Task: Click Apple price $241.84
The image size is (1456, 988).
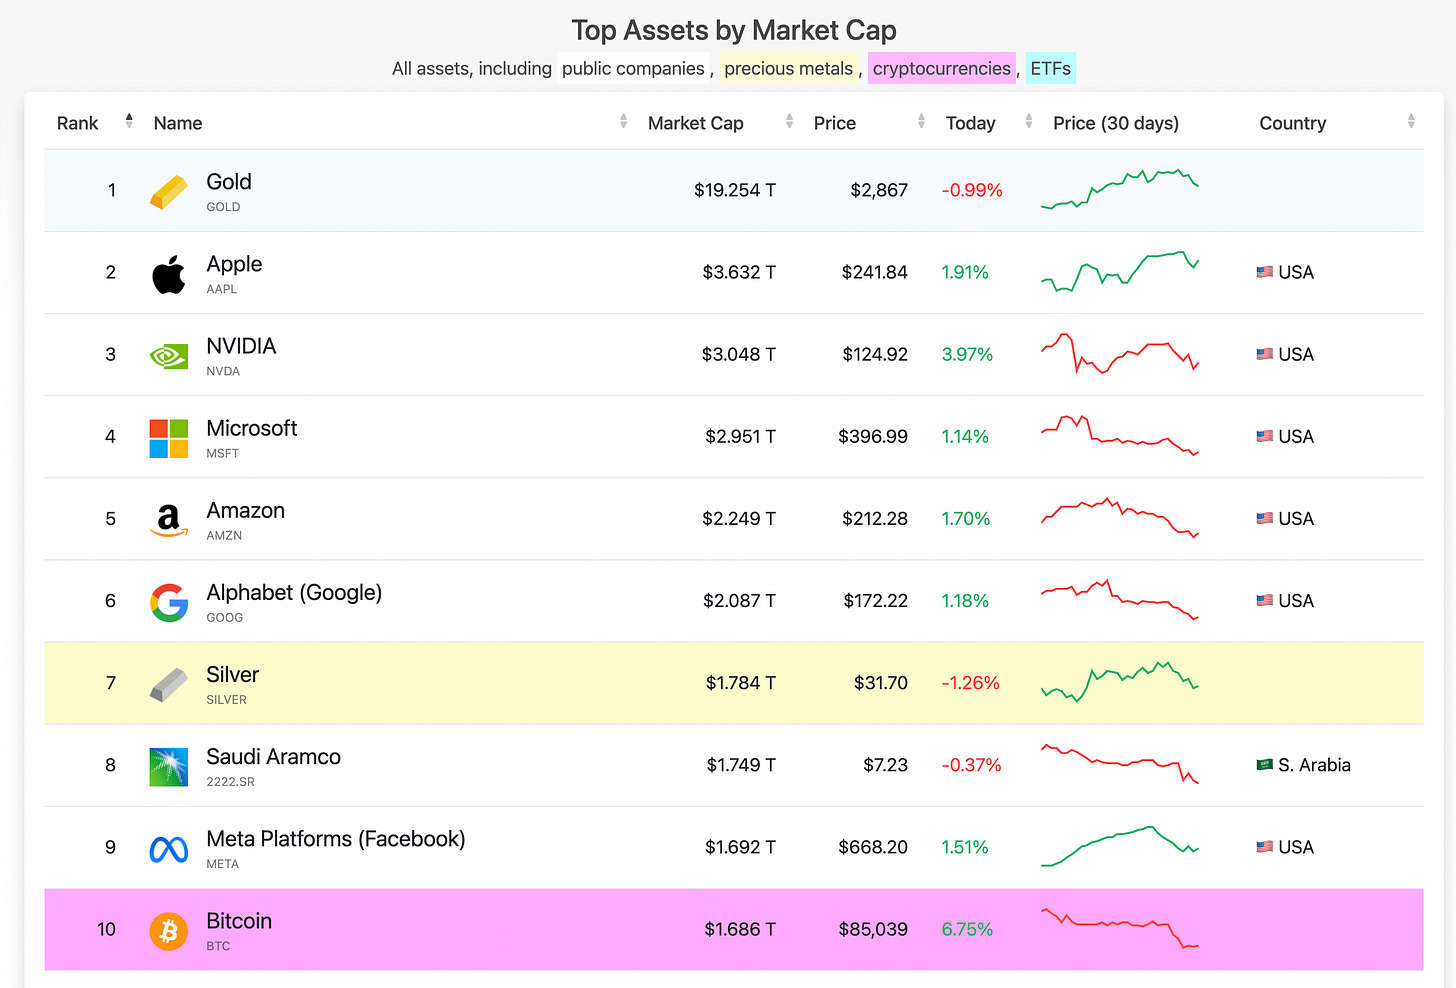Action: point(875,272)
